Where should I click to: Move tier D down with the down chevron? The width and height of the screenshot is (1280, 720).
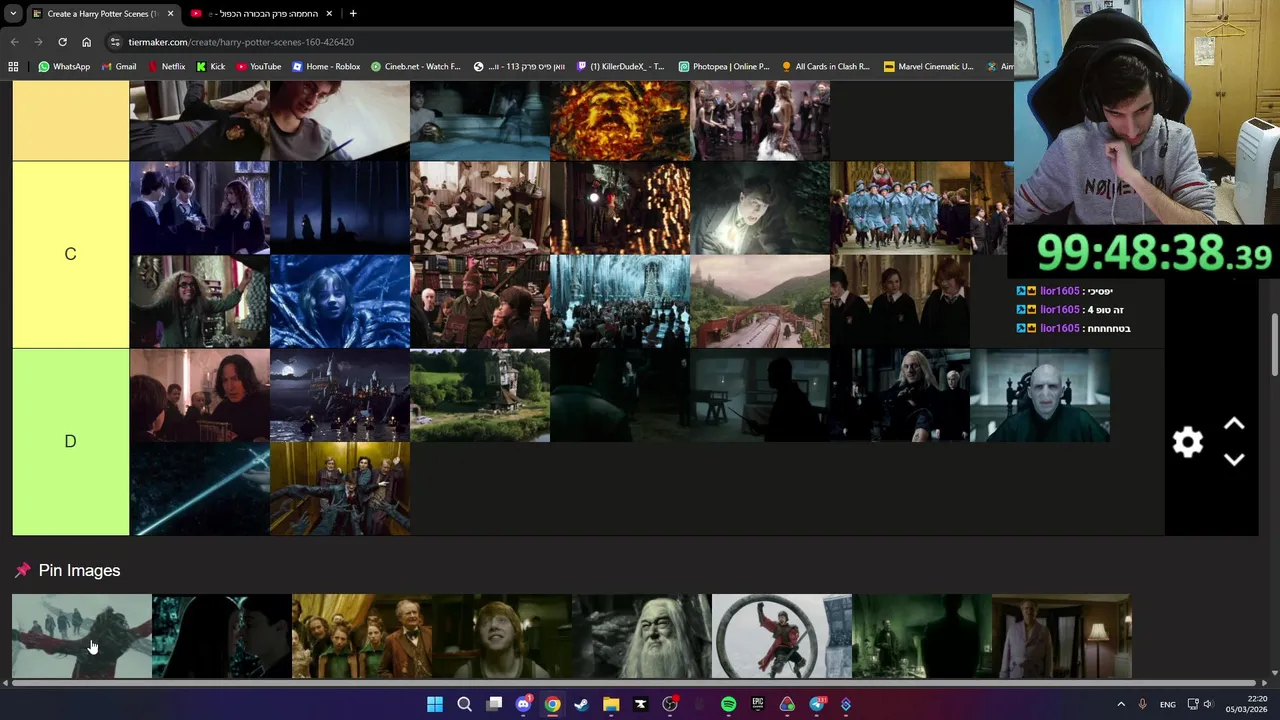click(1234, 460)
